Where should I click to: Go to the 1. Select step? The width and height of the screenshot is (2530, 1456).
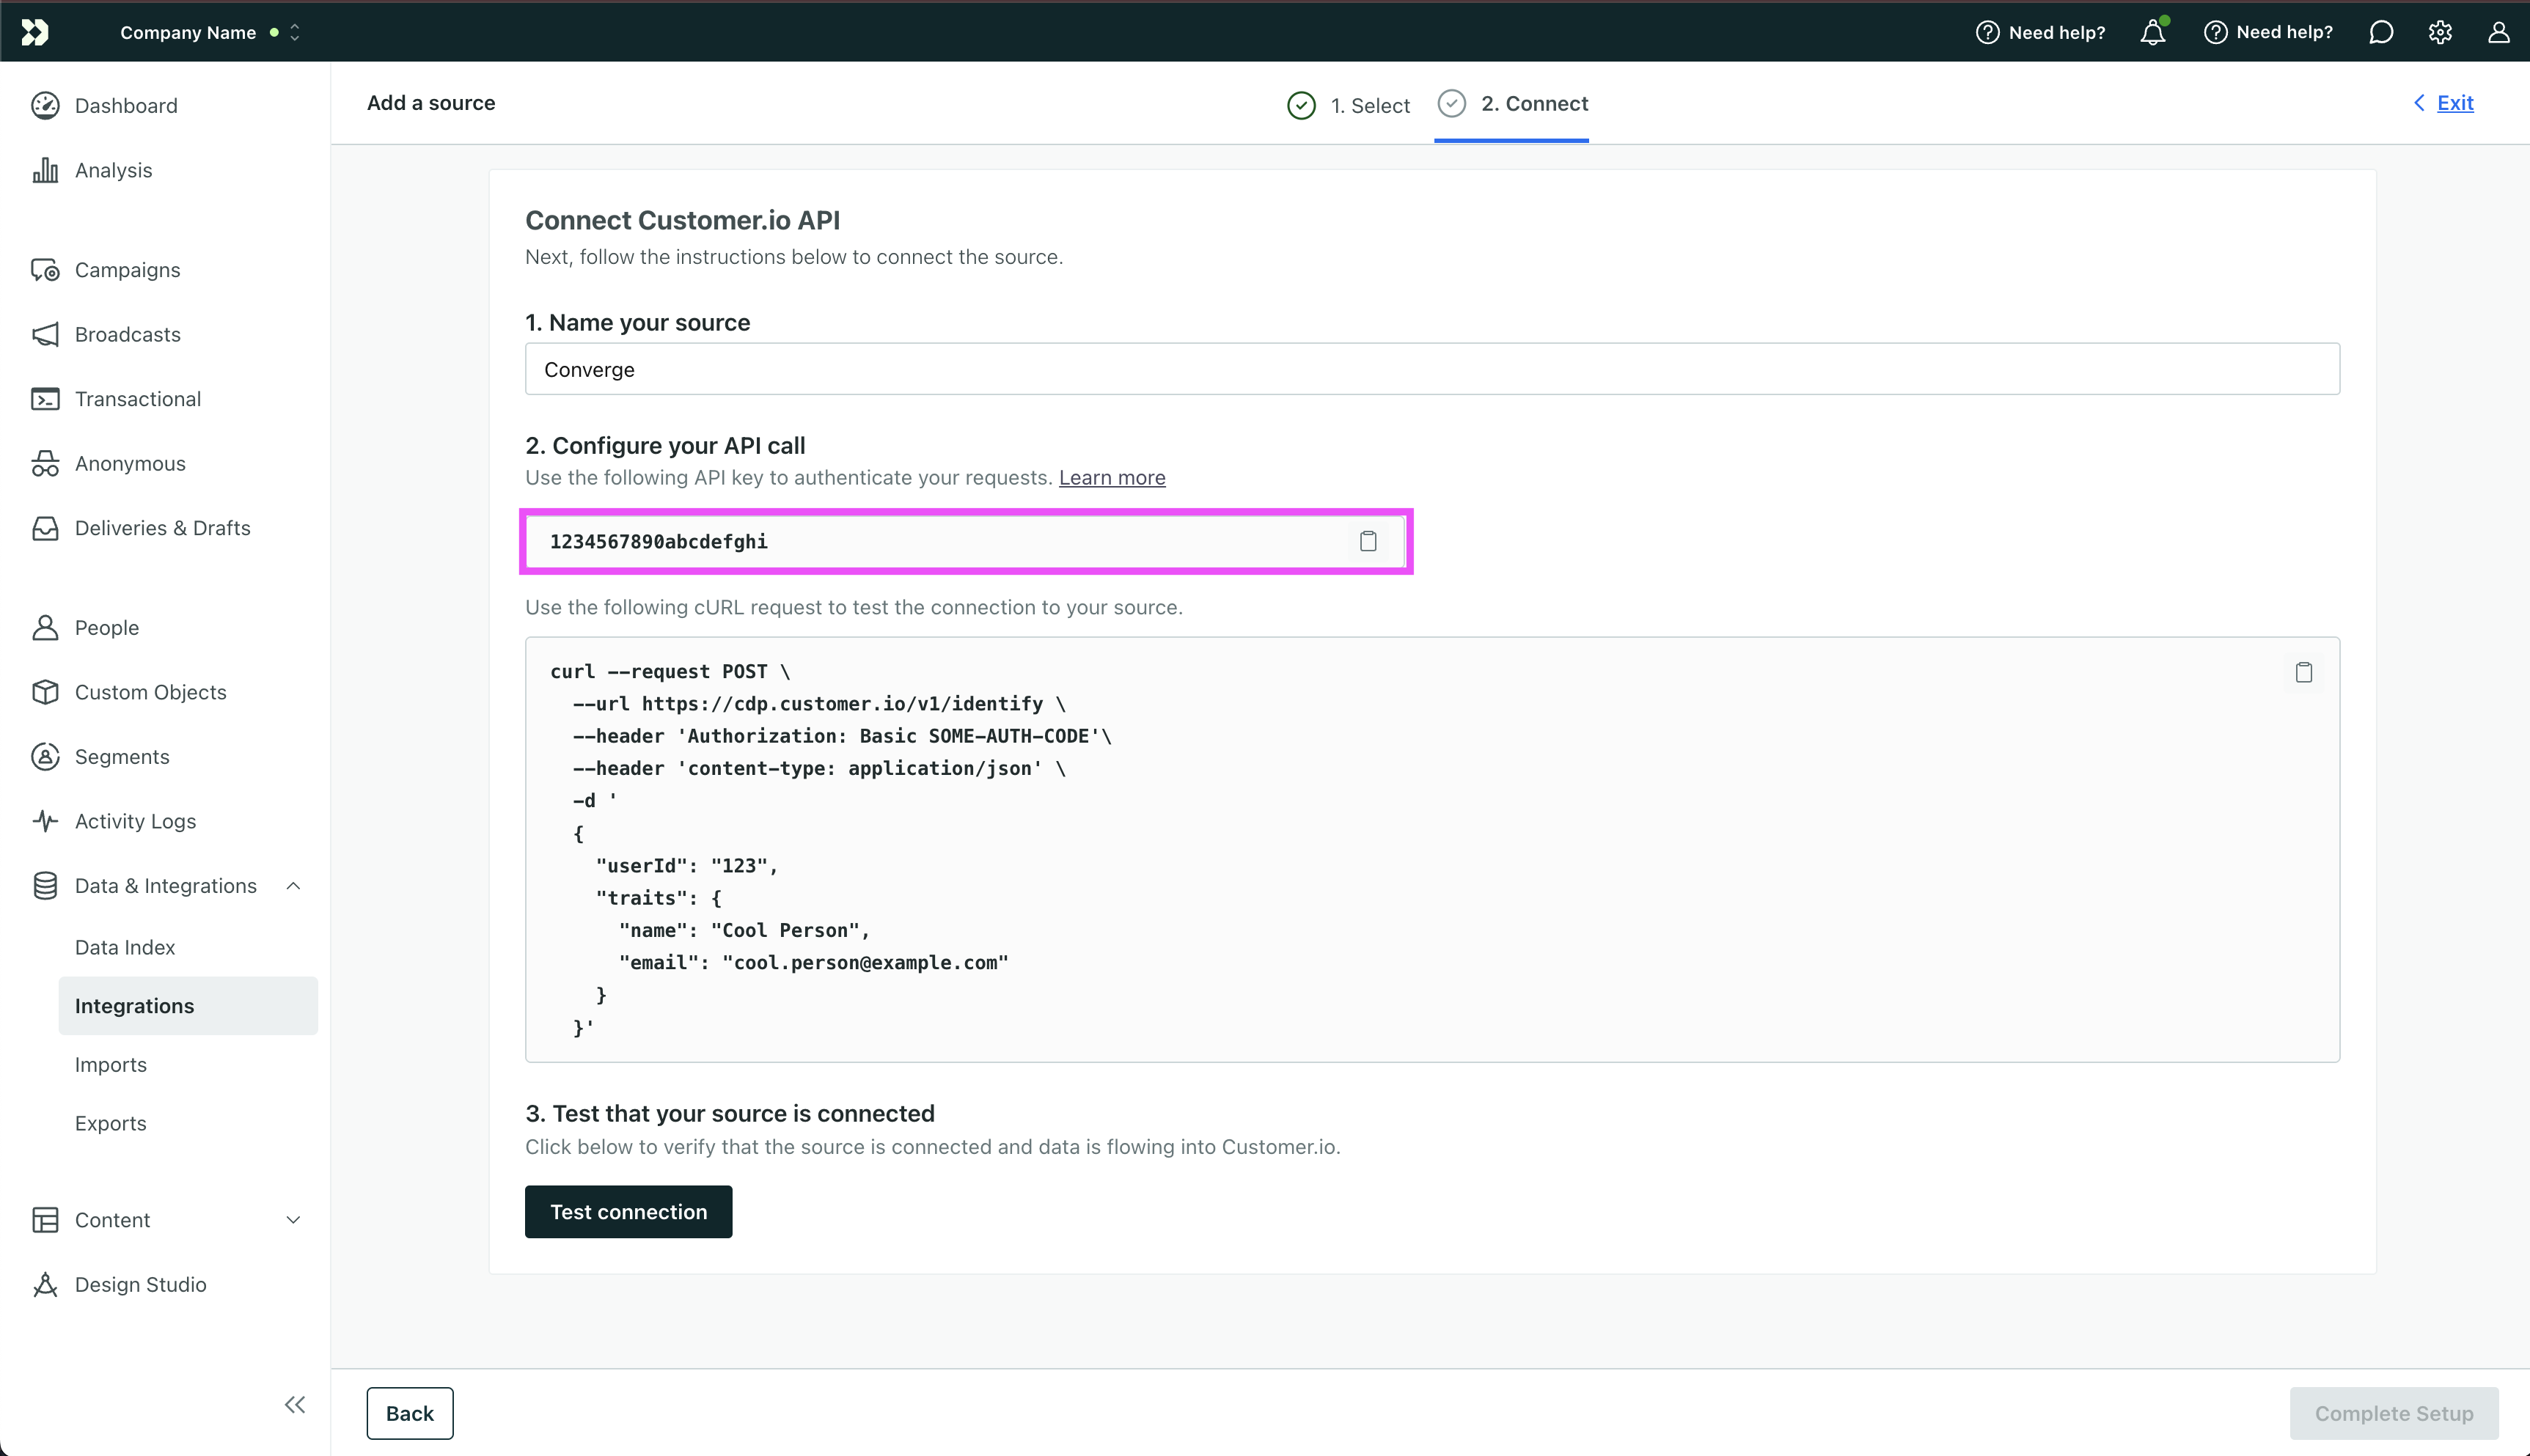(x=1349, y=105)
